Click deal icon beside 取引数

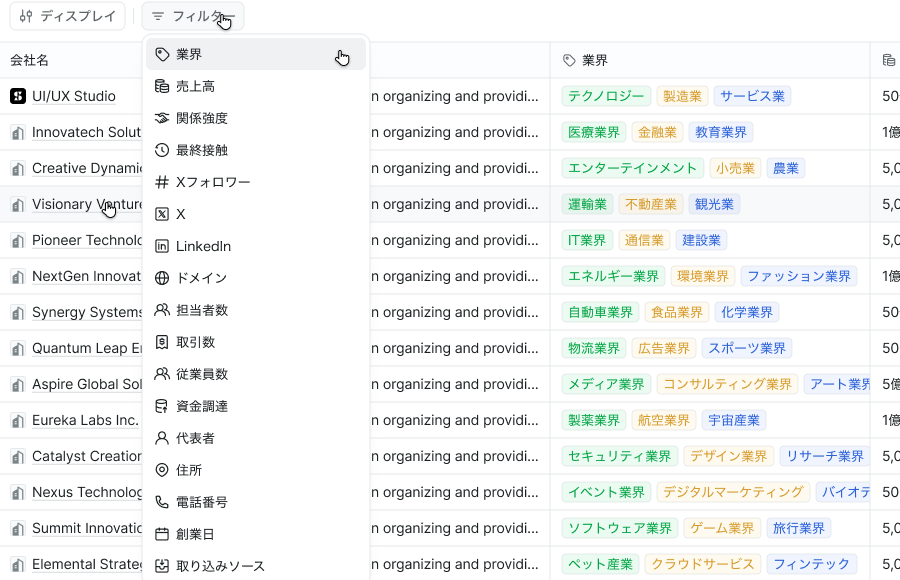[x=162, y=342]
